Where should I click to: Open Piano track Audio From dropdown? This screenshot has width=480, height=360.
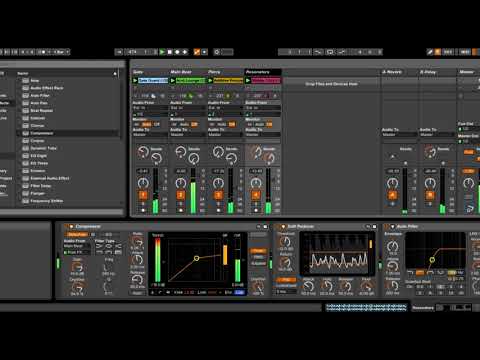click(226, 108)
